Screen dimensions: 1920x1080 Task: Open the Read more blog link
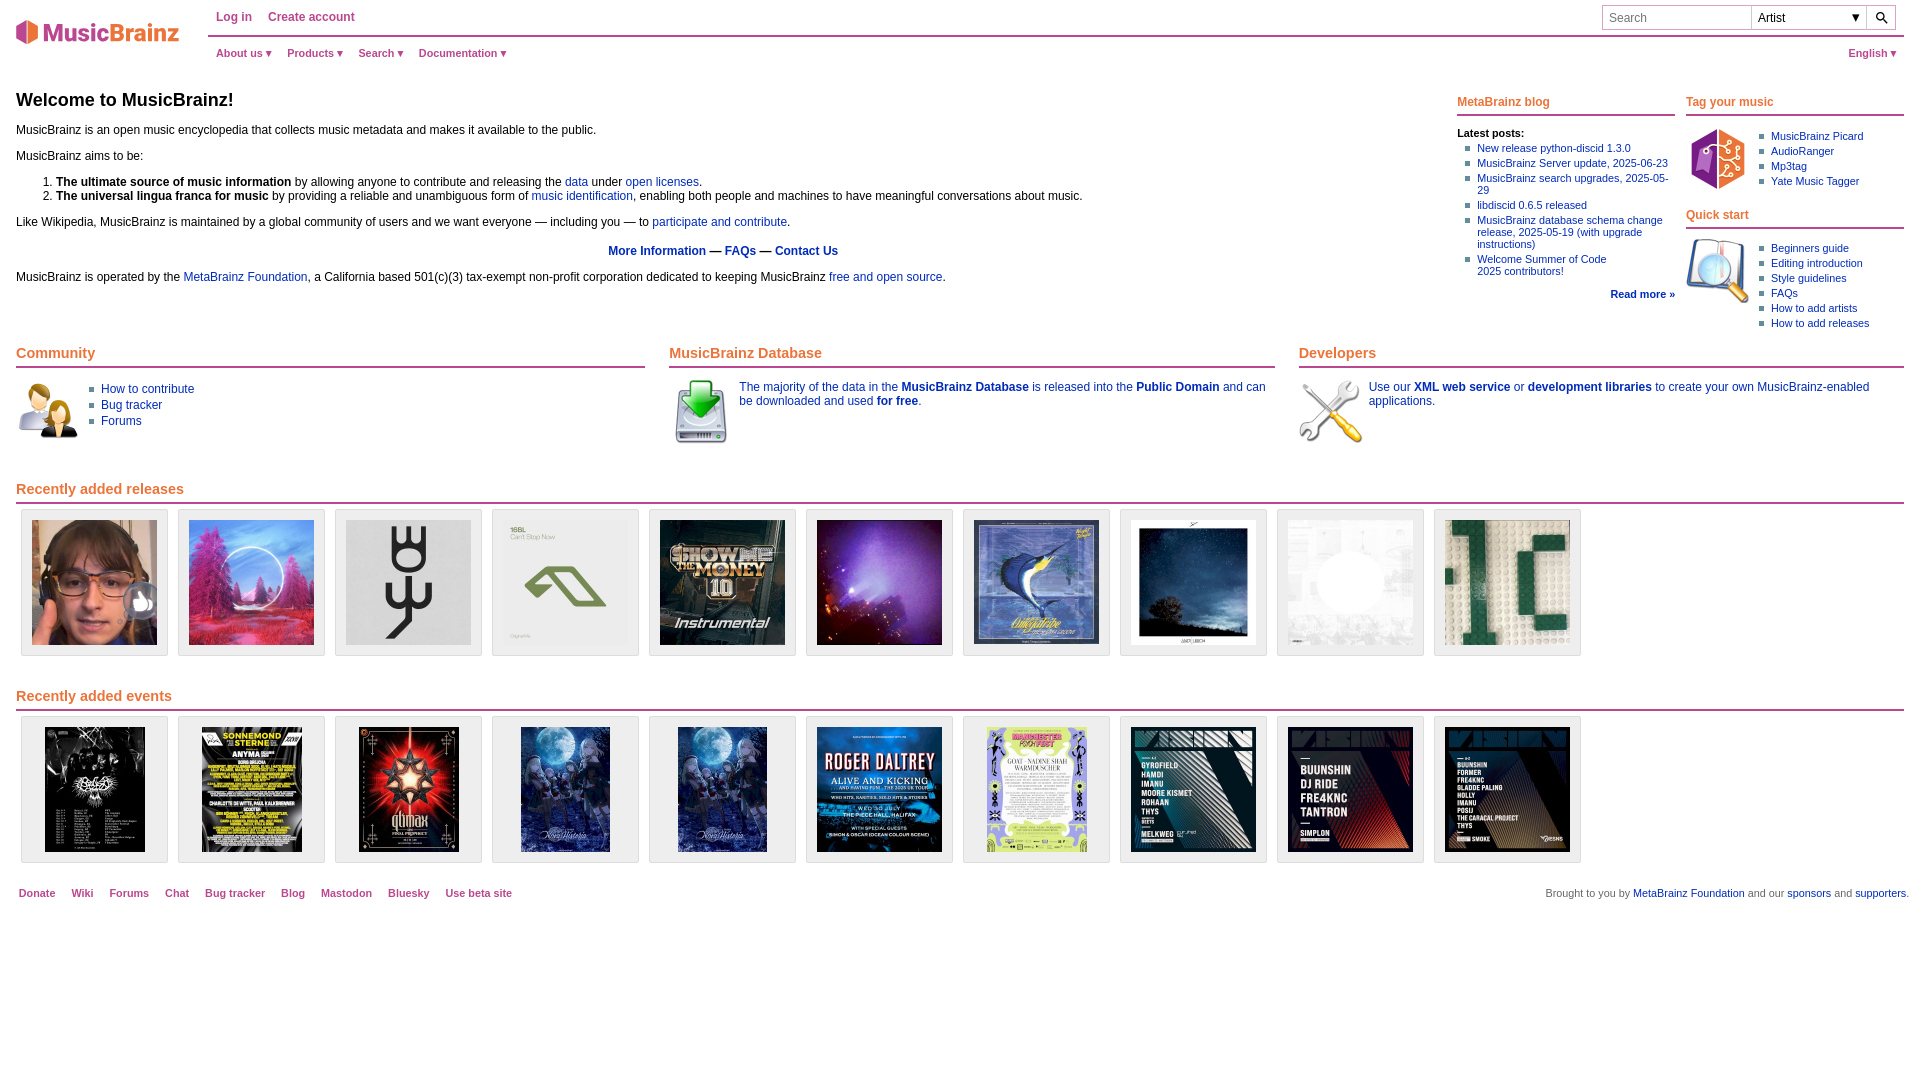[x=1642, y=294]
